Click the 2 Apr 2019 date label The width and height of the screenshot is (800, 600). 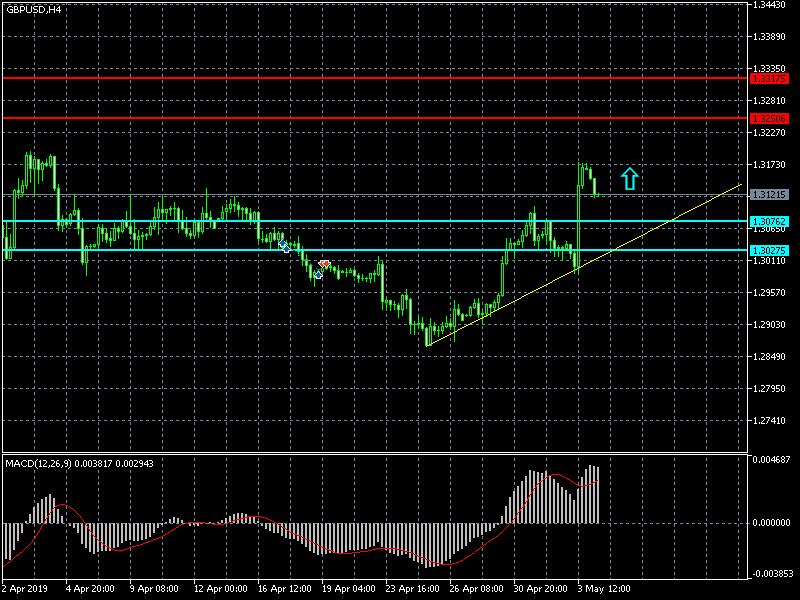[x=25, y=589]
